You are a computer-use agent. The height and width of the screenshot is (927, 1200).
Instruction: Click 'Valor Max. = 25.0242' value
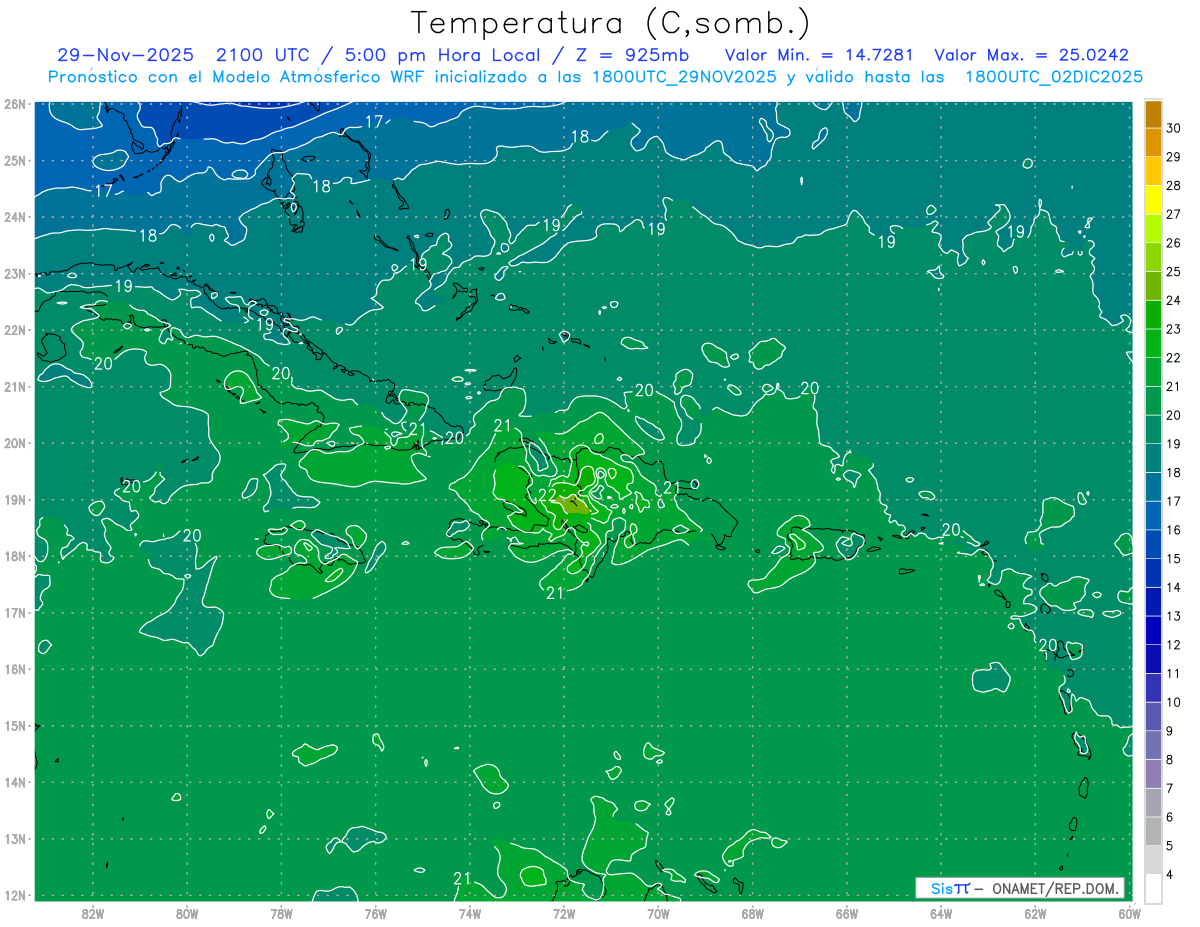1031,55
